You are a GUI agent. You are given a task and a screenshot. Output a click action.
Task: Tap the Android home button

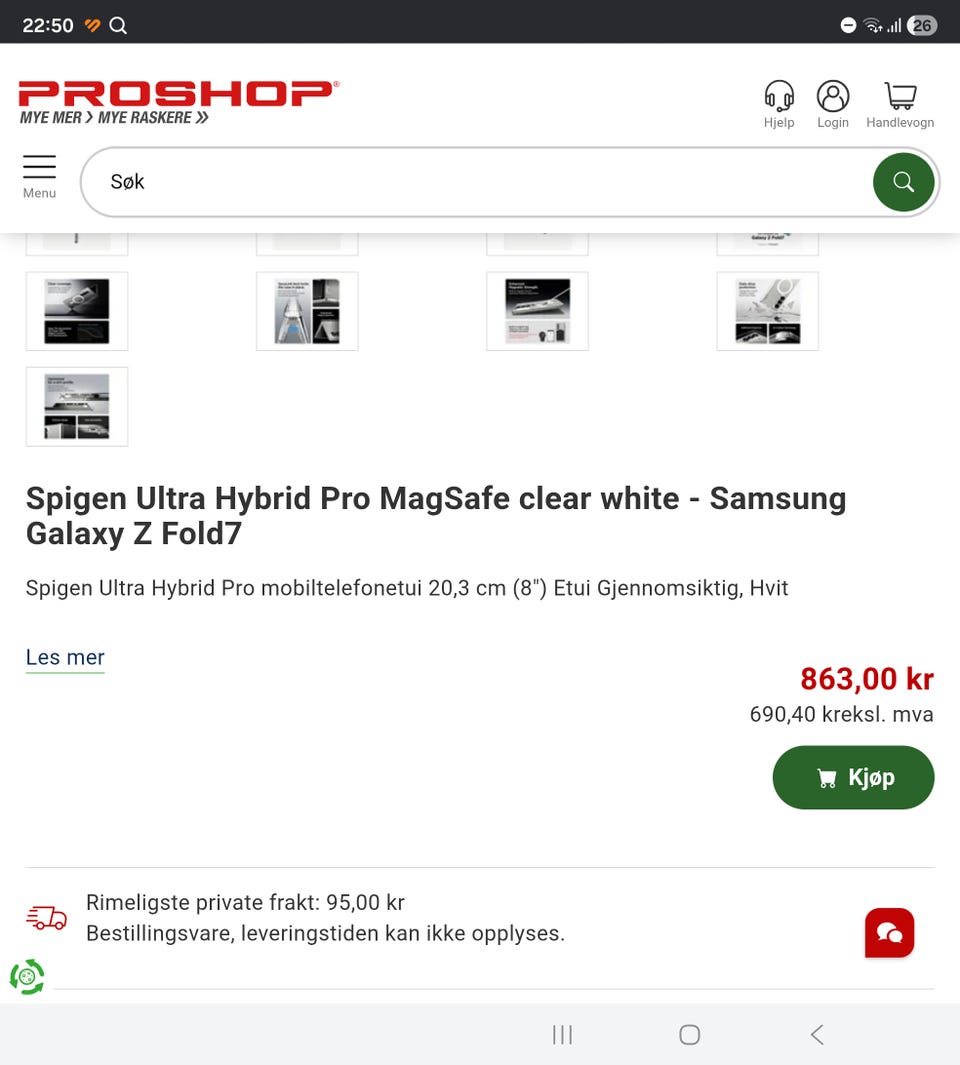click(690, 1034)
